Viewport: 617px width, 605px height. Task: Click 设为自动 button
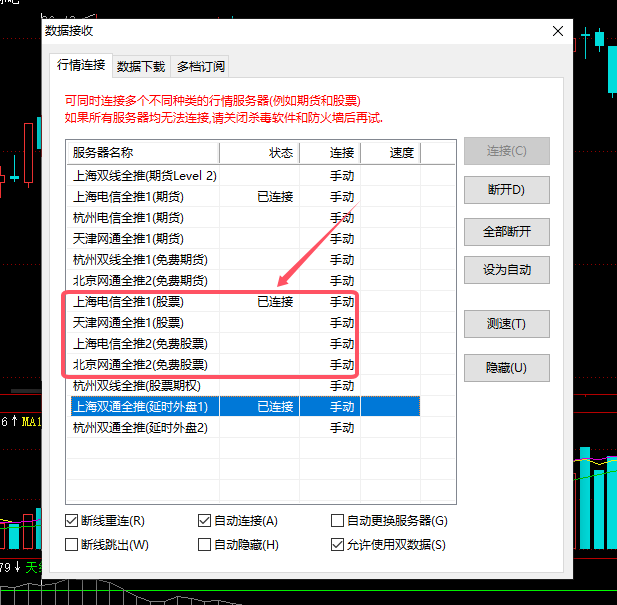pos(506,270)
